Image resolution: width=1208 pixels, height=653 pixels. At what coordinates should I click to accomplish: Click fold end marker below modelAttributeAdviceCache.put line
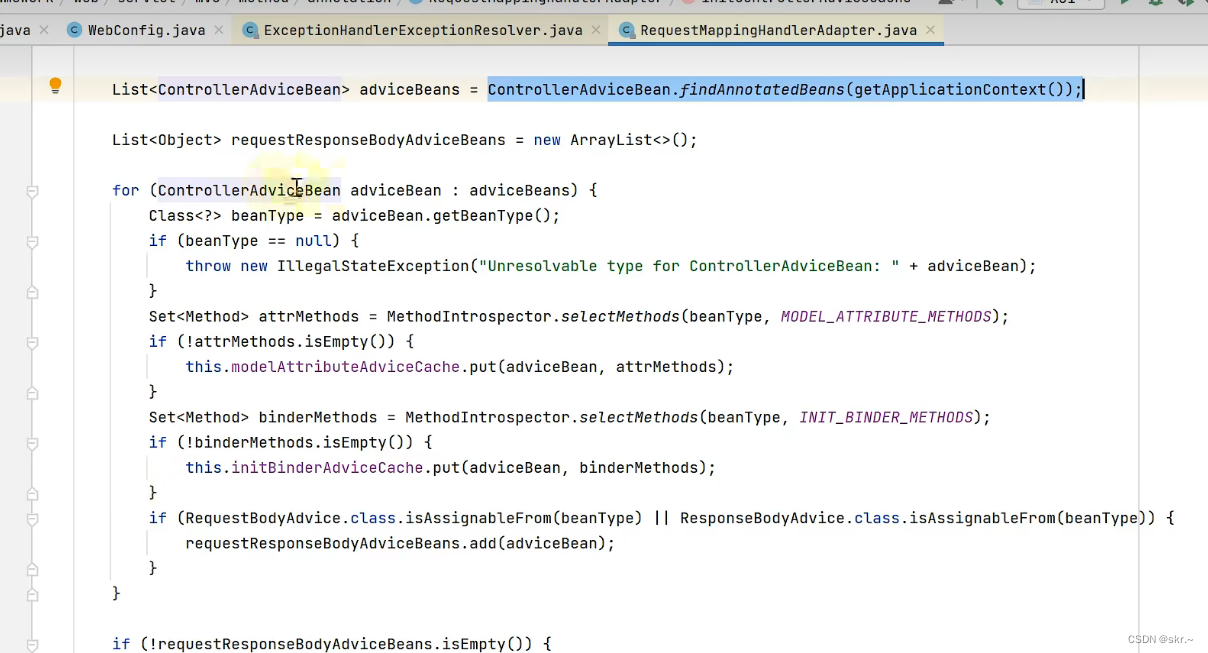[x=32, y=392]
